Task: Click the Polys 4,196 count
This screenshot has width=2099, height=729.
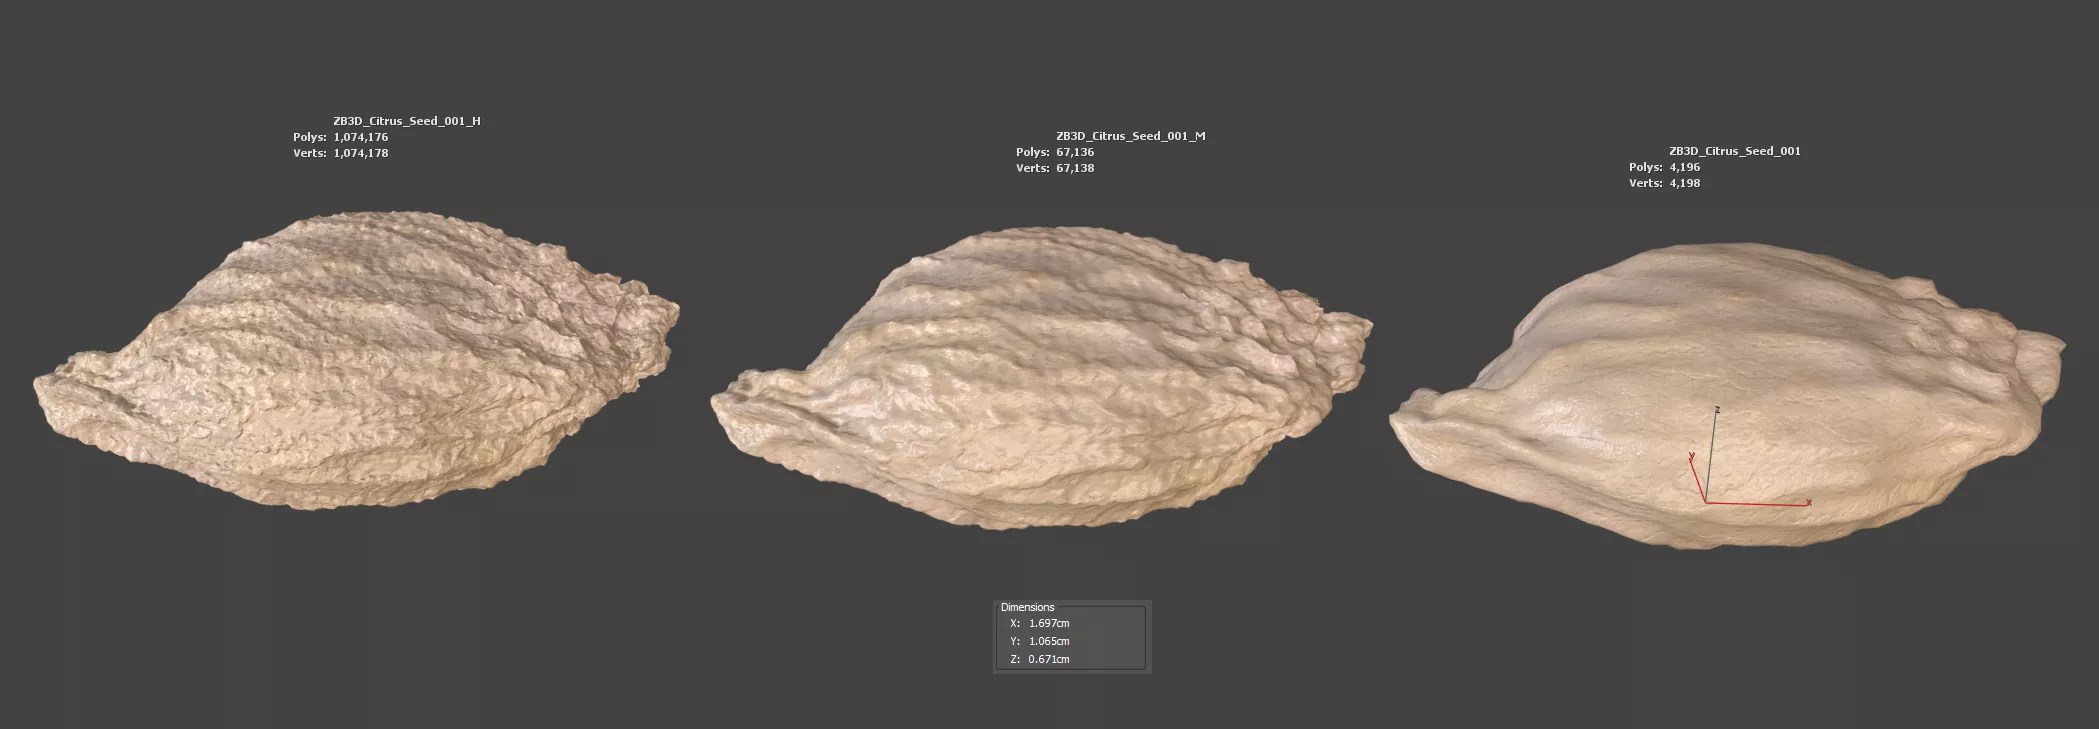Action: pyautogui.click(x=1684, y=167)
